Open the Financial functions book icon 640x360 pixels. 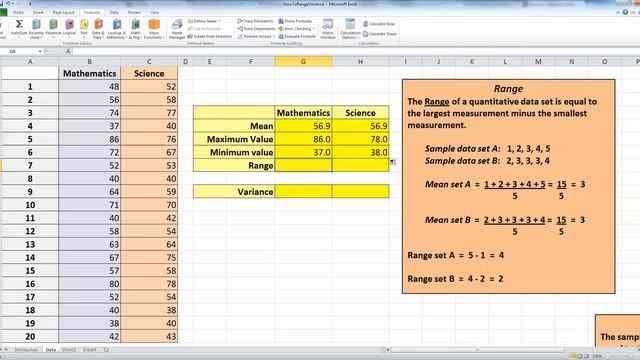click(x=53, y=24)
